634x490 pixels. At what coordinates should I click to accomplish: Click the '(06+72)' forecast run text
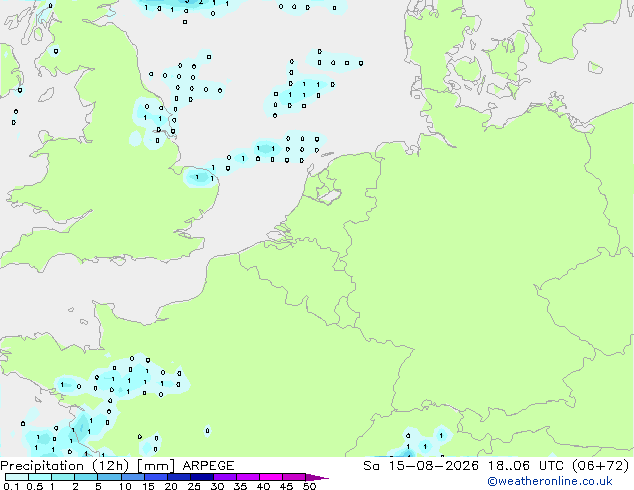pos(600,466)
